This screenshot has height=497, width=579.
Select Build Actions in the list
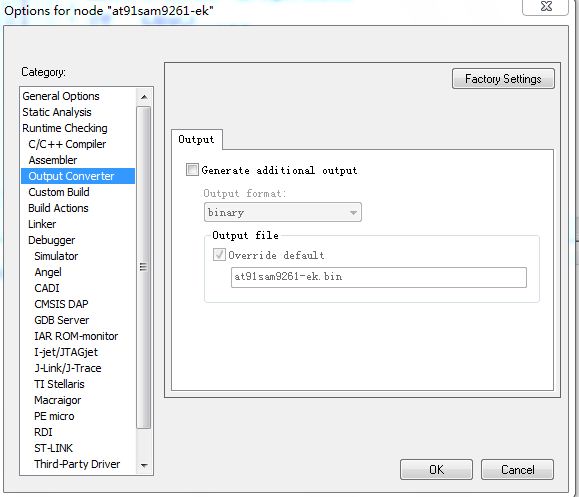point(58,208)
